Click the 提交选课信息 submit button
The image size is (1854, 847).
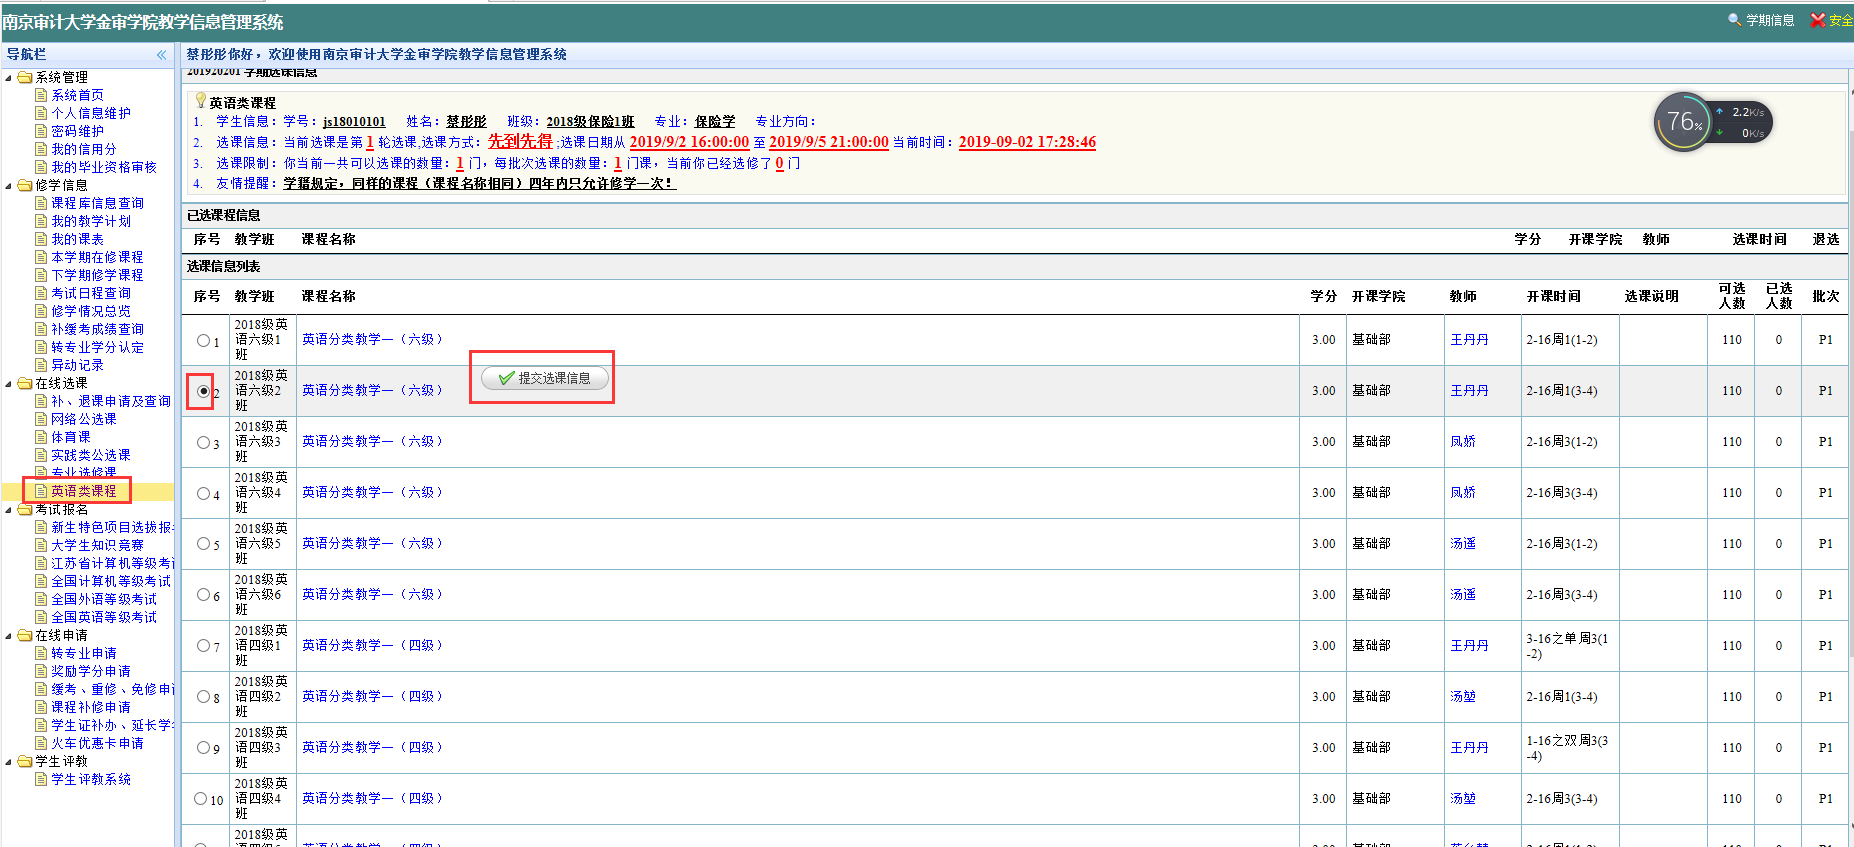[545, 378]
